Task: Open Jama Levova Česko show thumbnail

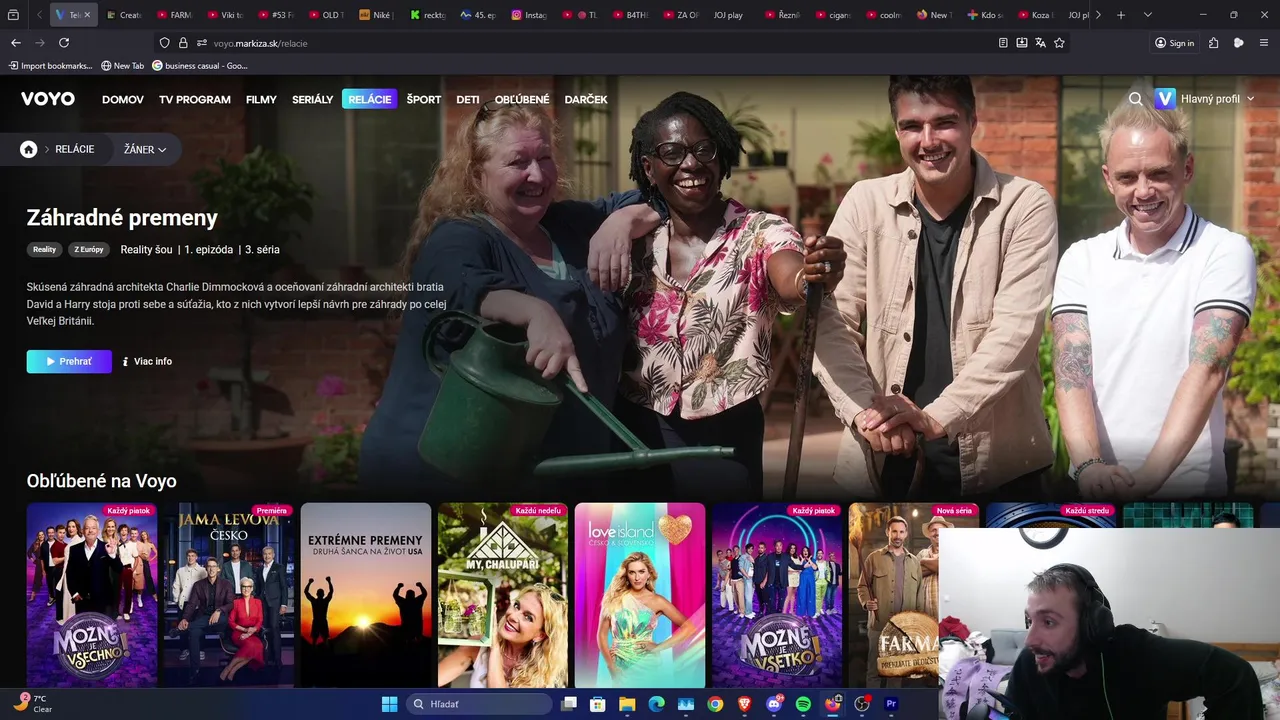Action: [229, 595]
